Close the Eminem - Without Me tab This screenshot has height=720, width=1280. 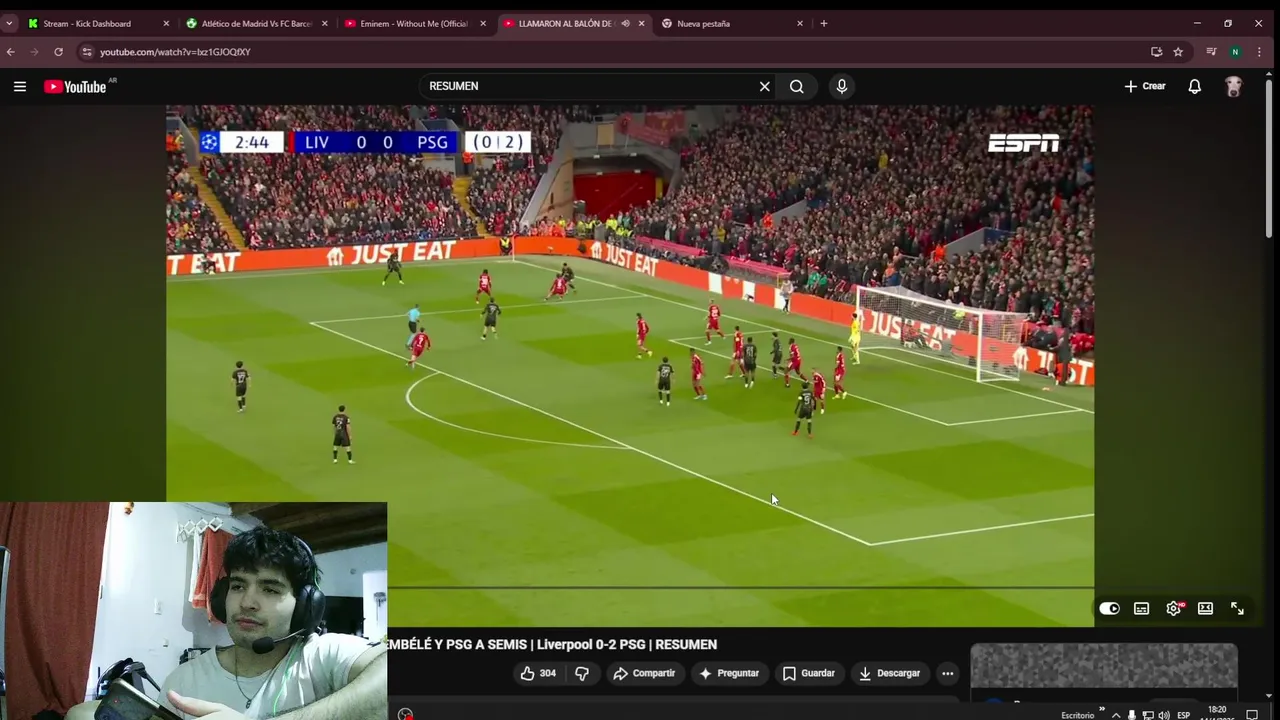483,23
